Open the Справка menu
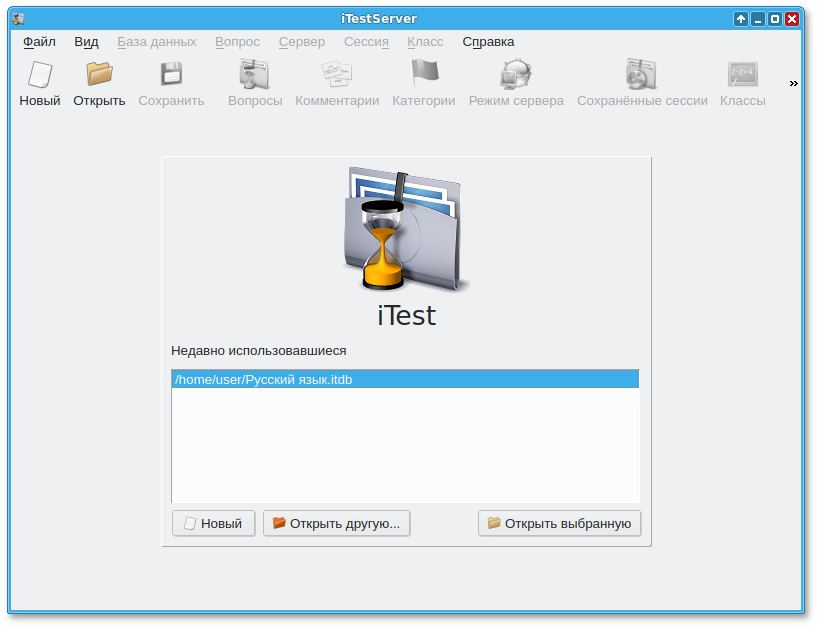 (488, 42)
